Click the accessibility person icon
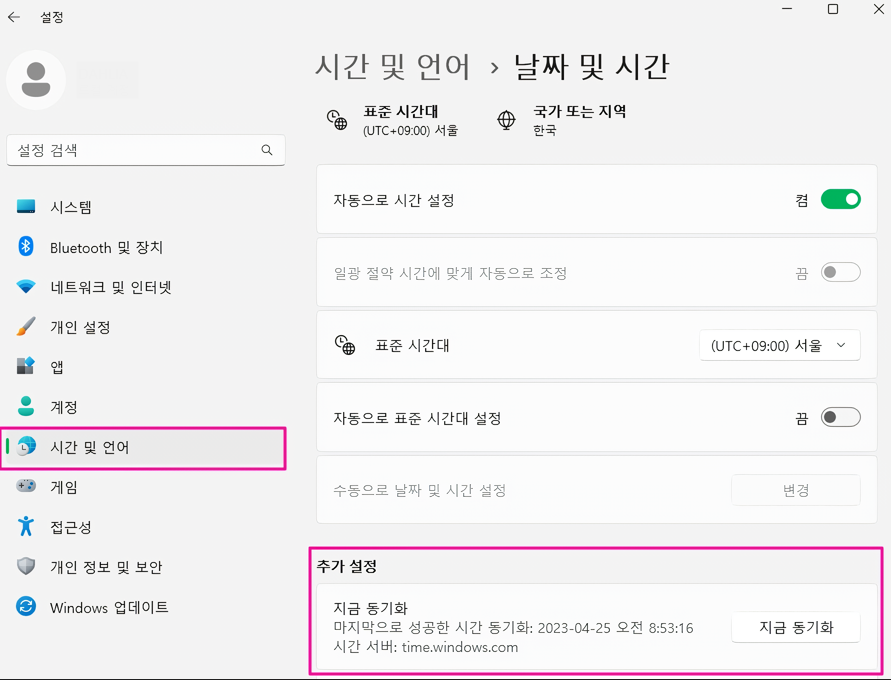The height and width of the screenshot is (680, 891). pyautogui.click(x=26, y=527)
